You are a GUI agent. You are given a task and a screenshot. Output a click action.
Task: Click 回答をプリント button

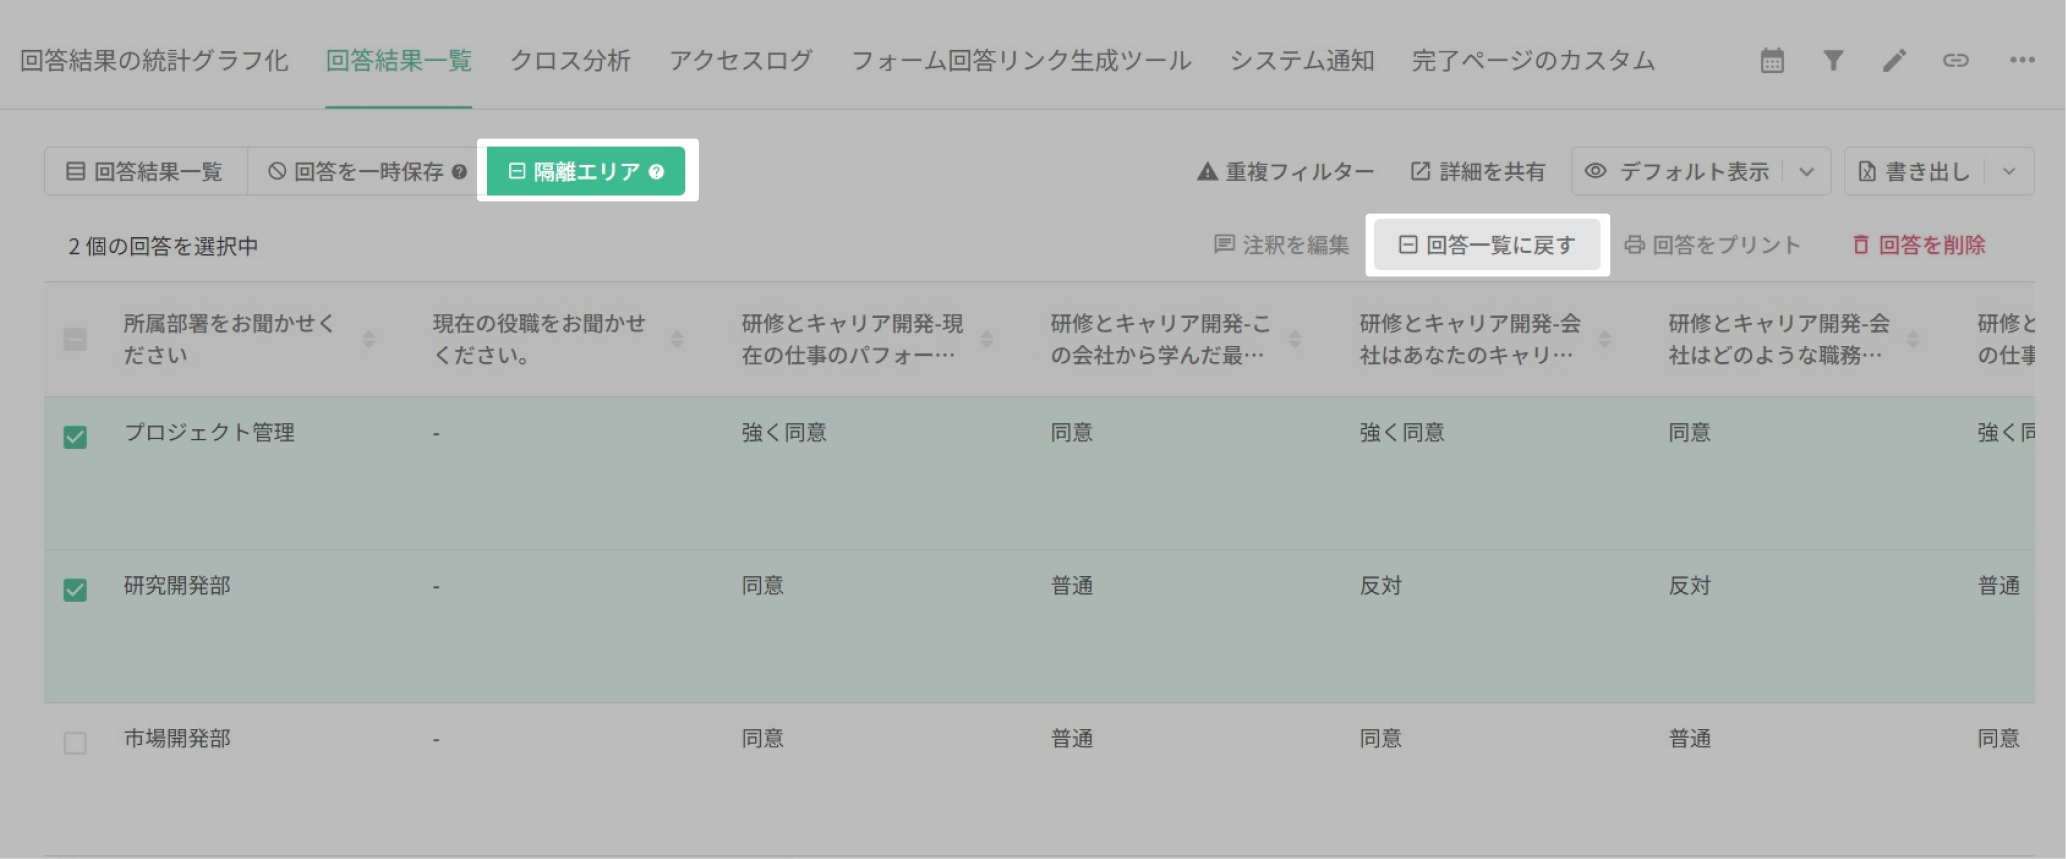point(1712,245)
